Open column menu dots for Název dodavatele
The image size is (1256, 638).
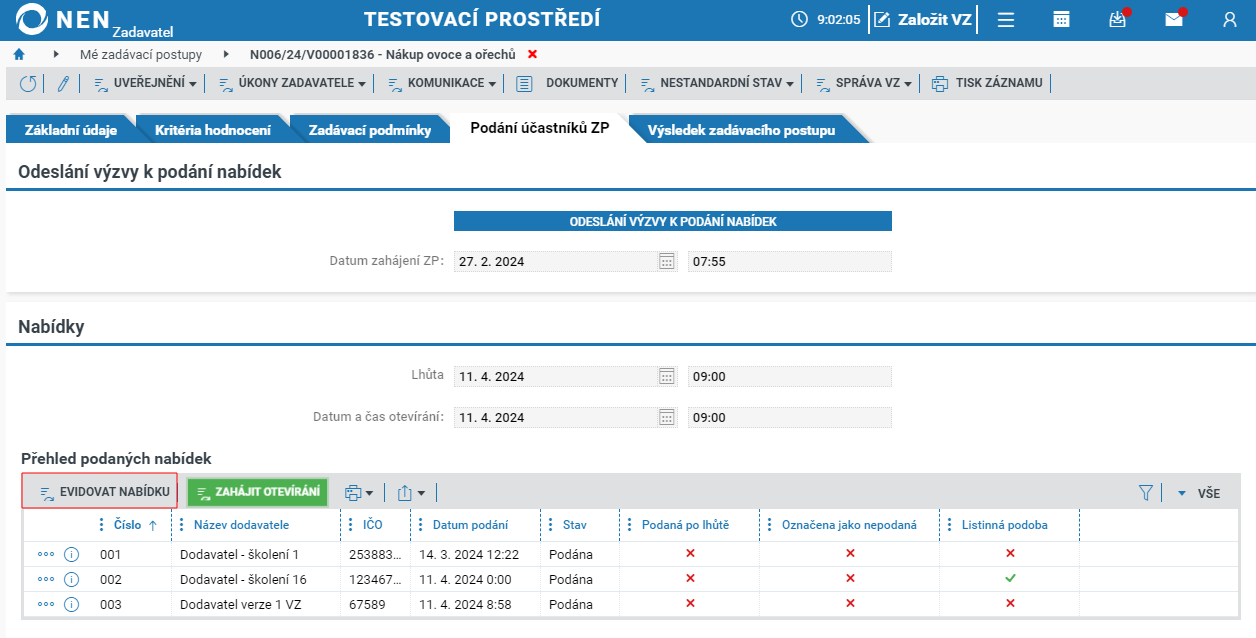(181, 525)
